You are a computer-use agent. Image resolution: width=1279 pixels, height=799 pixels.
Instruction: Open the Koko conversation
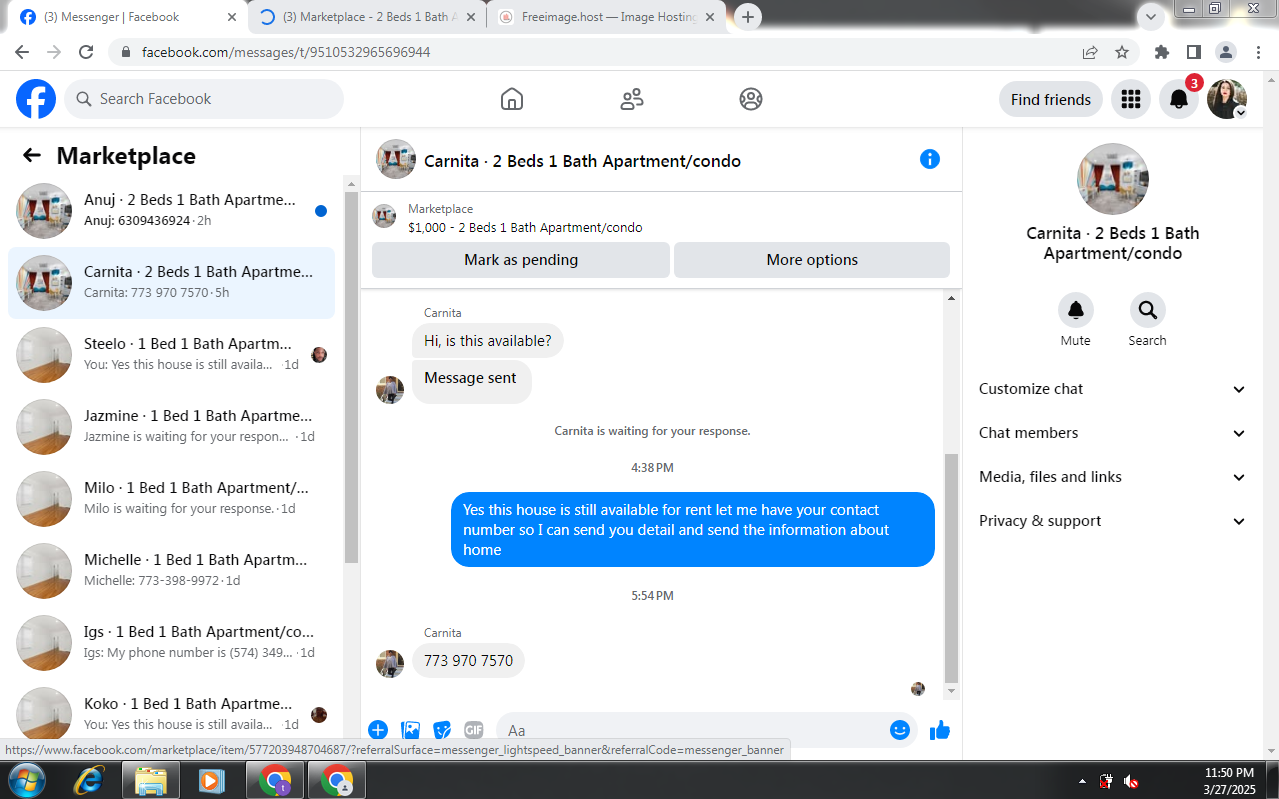tap(172, 712)
